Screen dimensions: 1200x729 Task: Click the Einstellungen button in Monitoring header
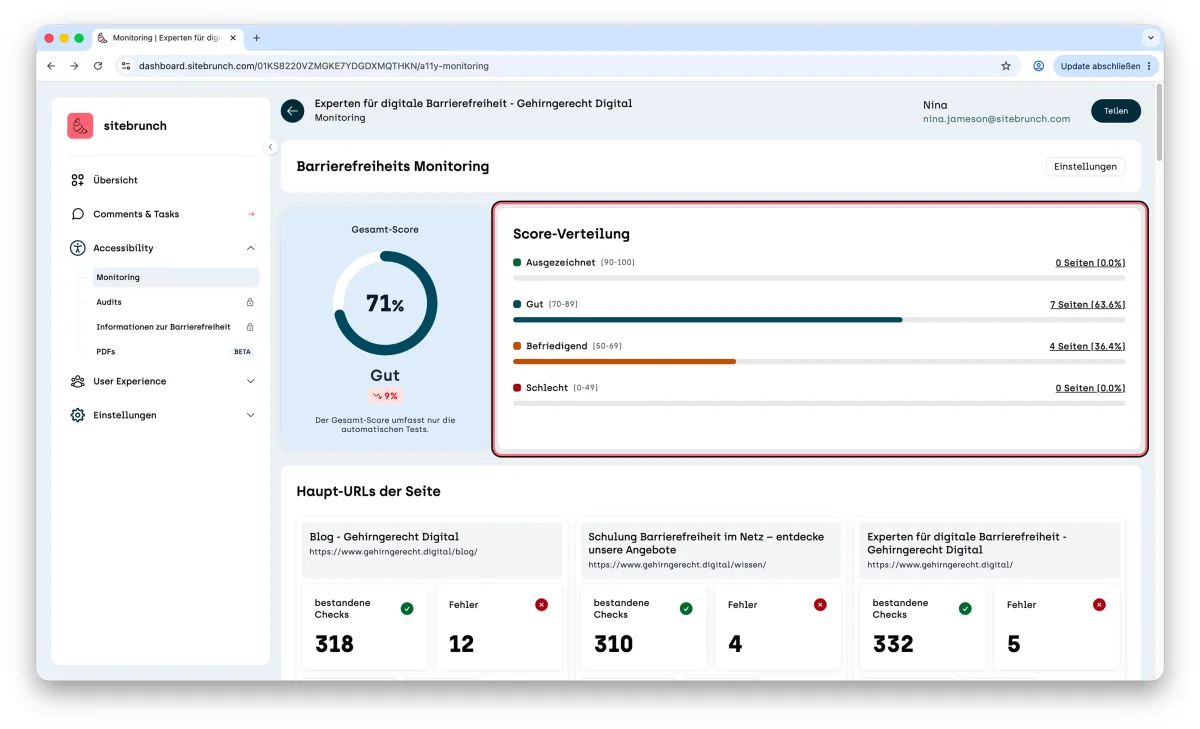[1085, 166]
